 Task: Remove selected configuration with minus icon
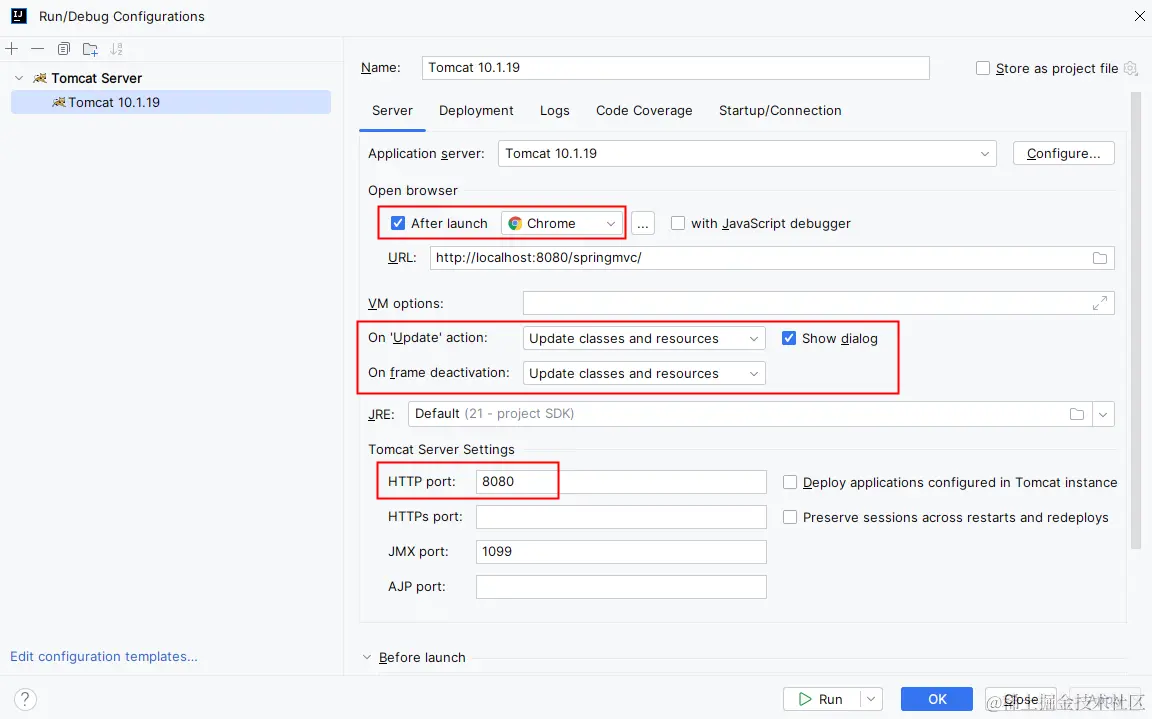[x=37, y=49]
